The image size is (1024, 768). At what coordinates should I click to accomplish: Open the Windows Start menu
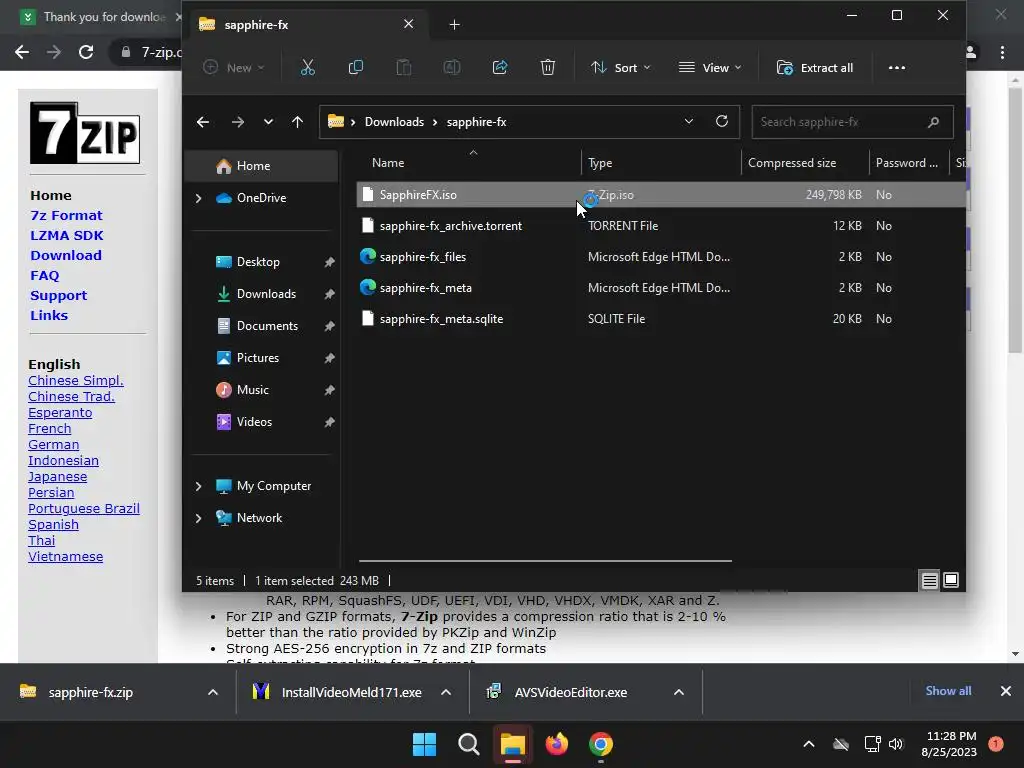424,744
